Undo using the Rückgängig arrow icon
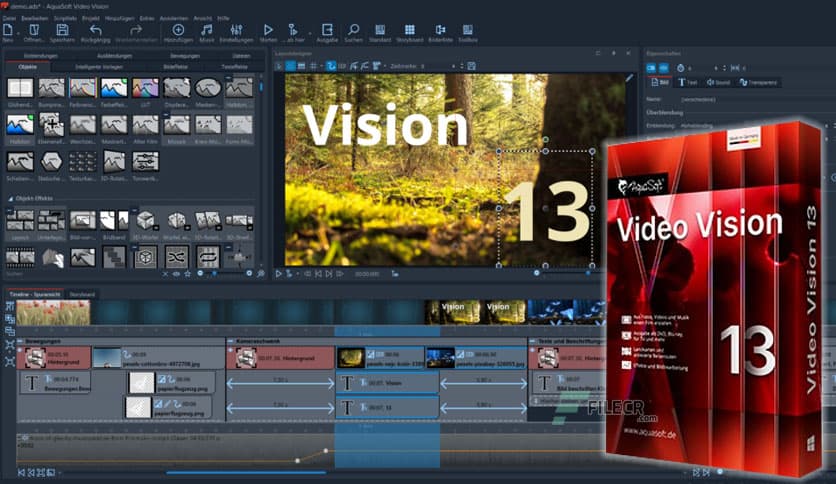The width and height of the screenshot is (836, 484). coord(95,32)
